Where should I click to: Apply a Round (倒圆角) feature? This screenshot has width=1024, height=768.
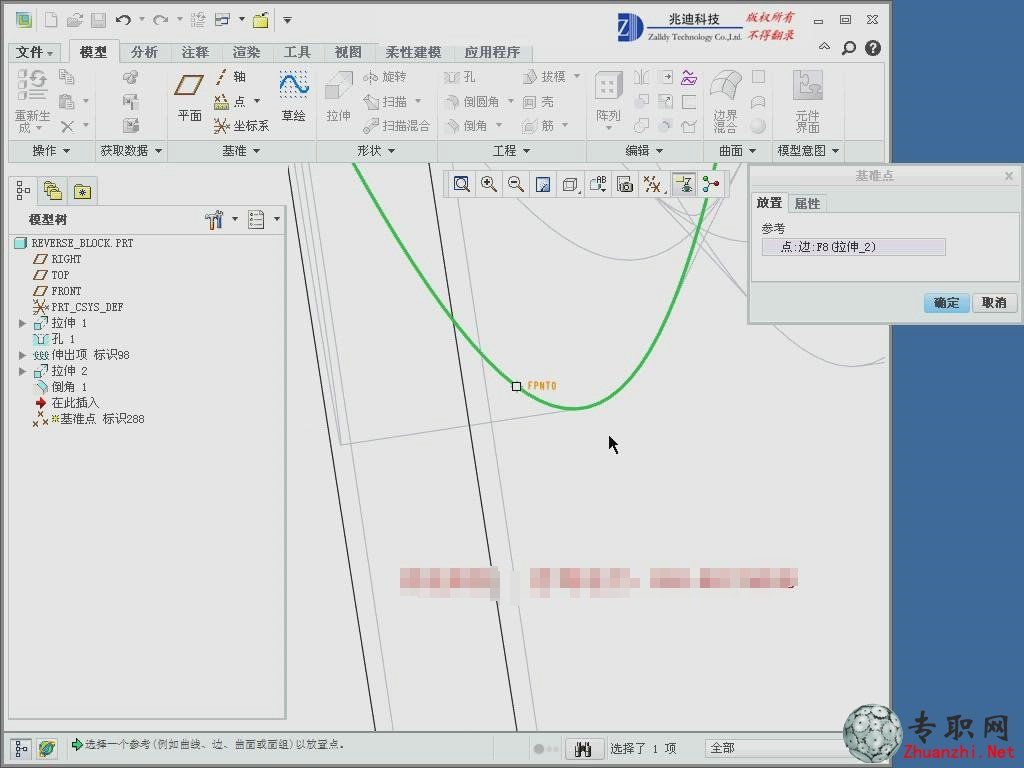point(472,101)
